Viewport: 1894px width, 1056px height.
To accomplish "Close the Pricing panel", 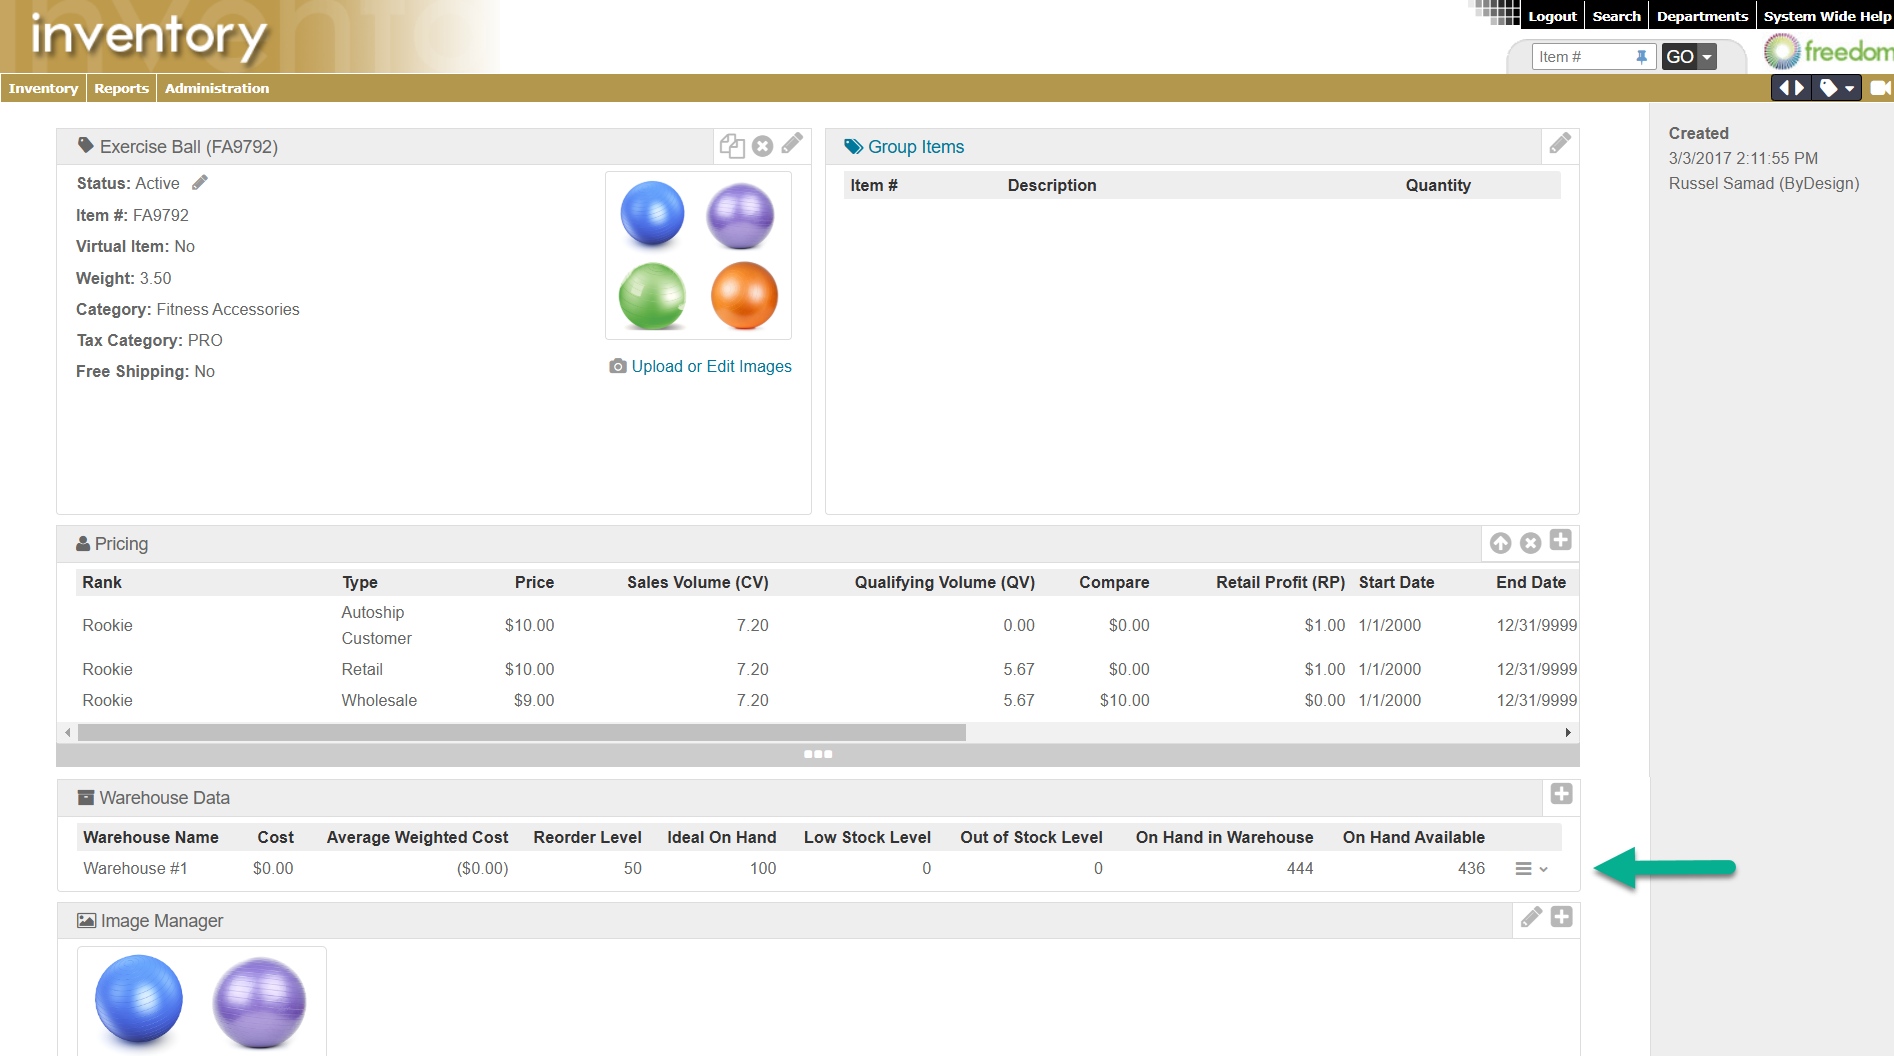I will [x=1530, y=542].
